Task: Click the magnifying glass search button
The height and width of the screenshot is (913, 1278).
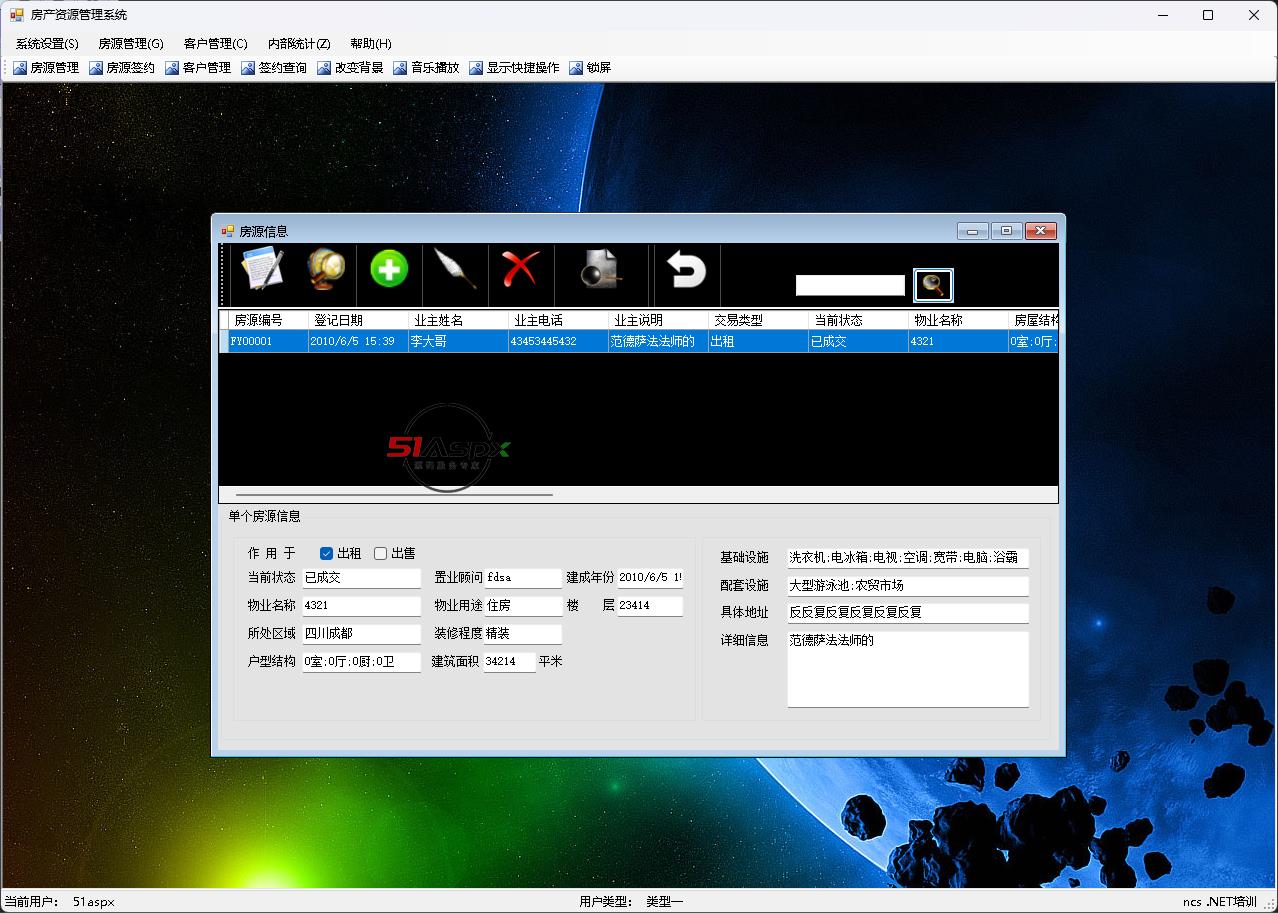Action: tap(933, 285)
